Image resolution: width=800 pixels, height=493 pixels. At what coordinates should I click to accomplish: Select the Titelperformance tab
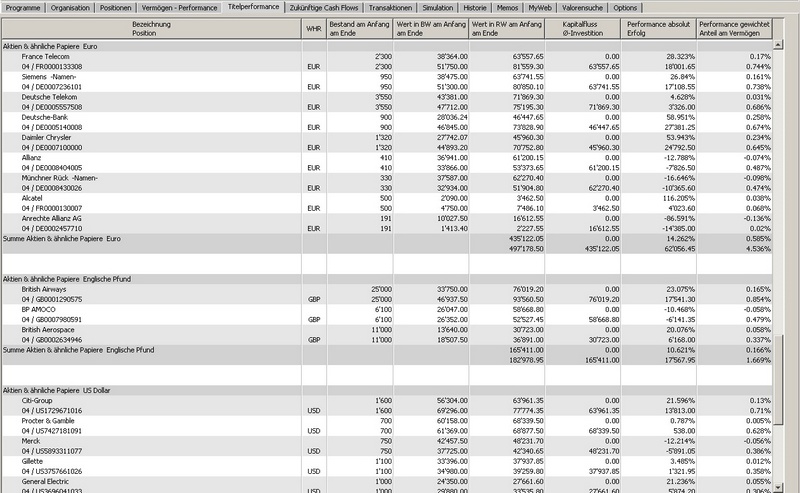point(253,7)
